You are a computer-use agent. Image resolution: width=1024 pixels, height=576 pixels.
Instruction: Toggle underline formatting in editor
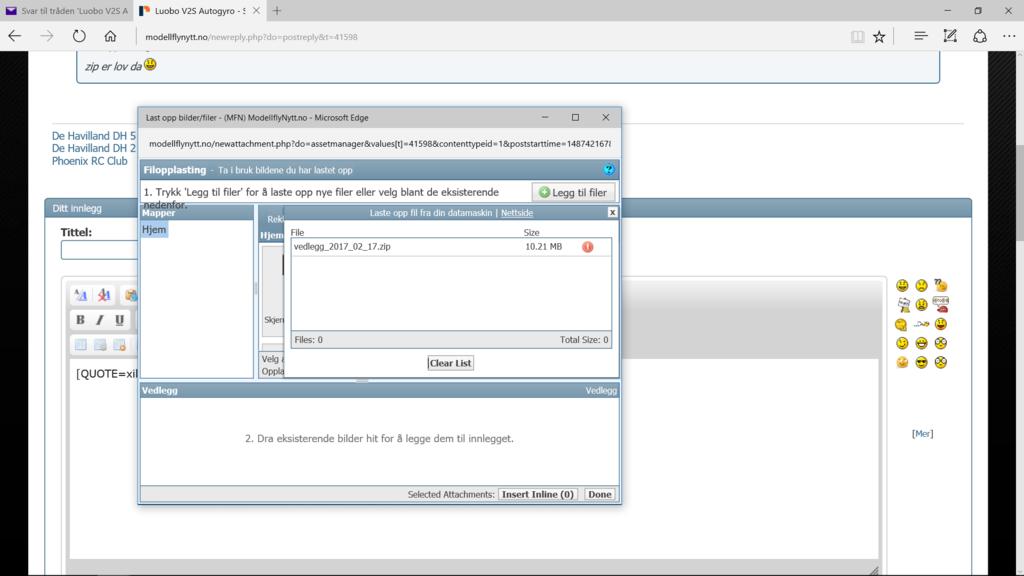click(x=120, y=320)
